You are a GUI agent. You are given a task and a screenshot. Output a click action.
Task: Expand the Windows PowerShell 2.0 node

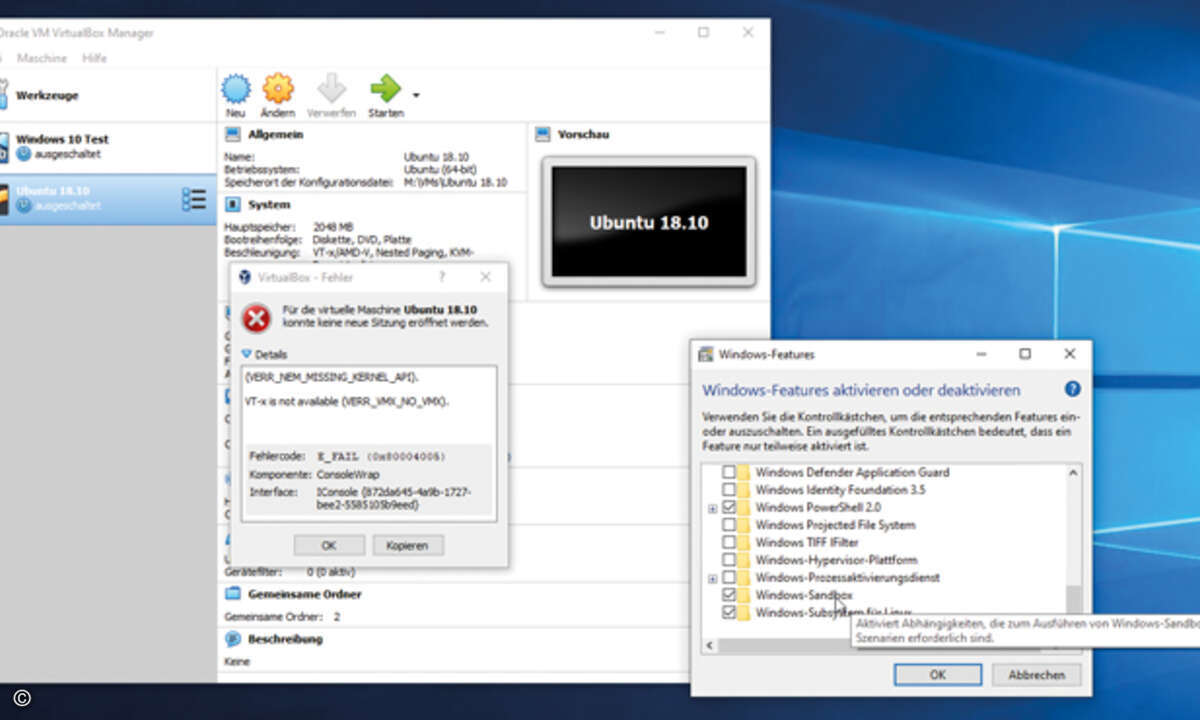pos(712,508)
